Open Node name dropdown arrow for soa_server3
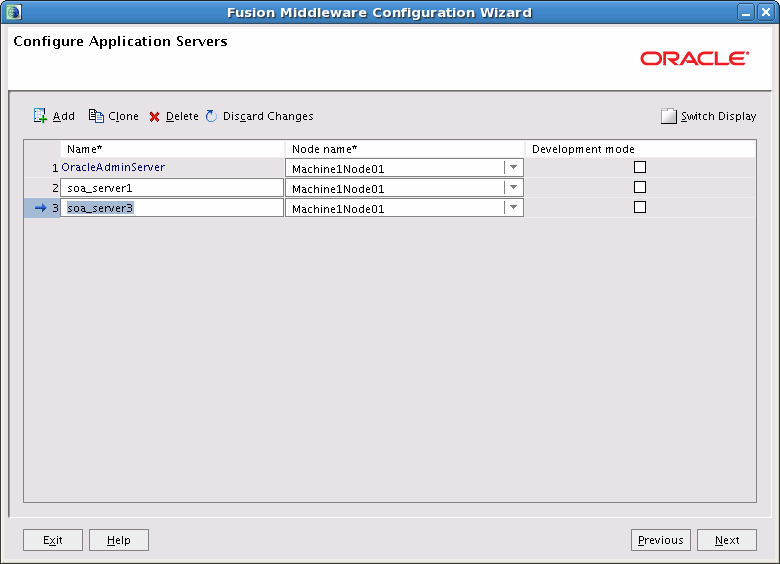Image resolution: width=780 pixels, height=564 pixels. 513,207
